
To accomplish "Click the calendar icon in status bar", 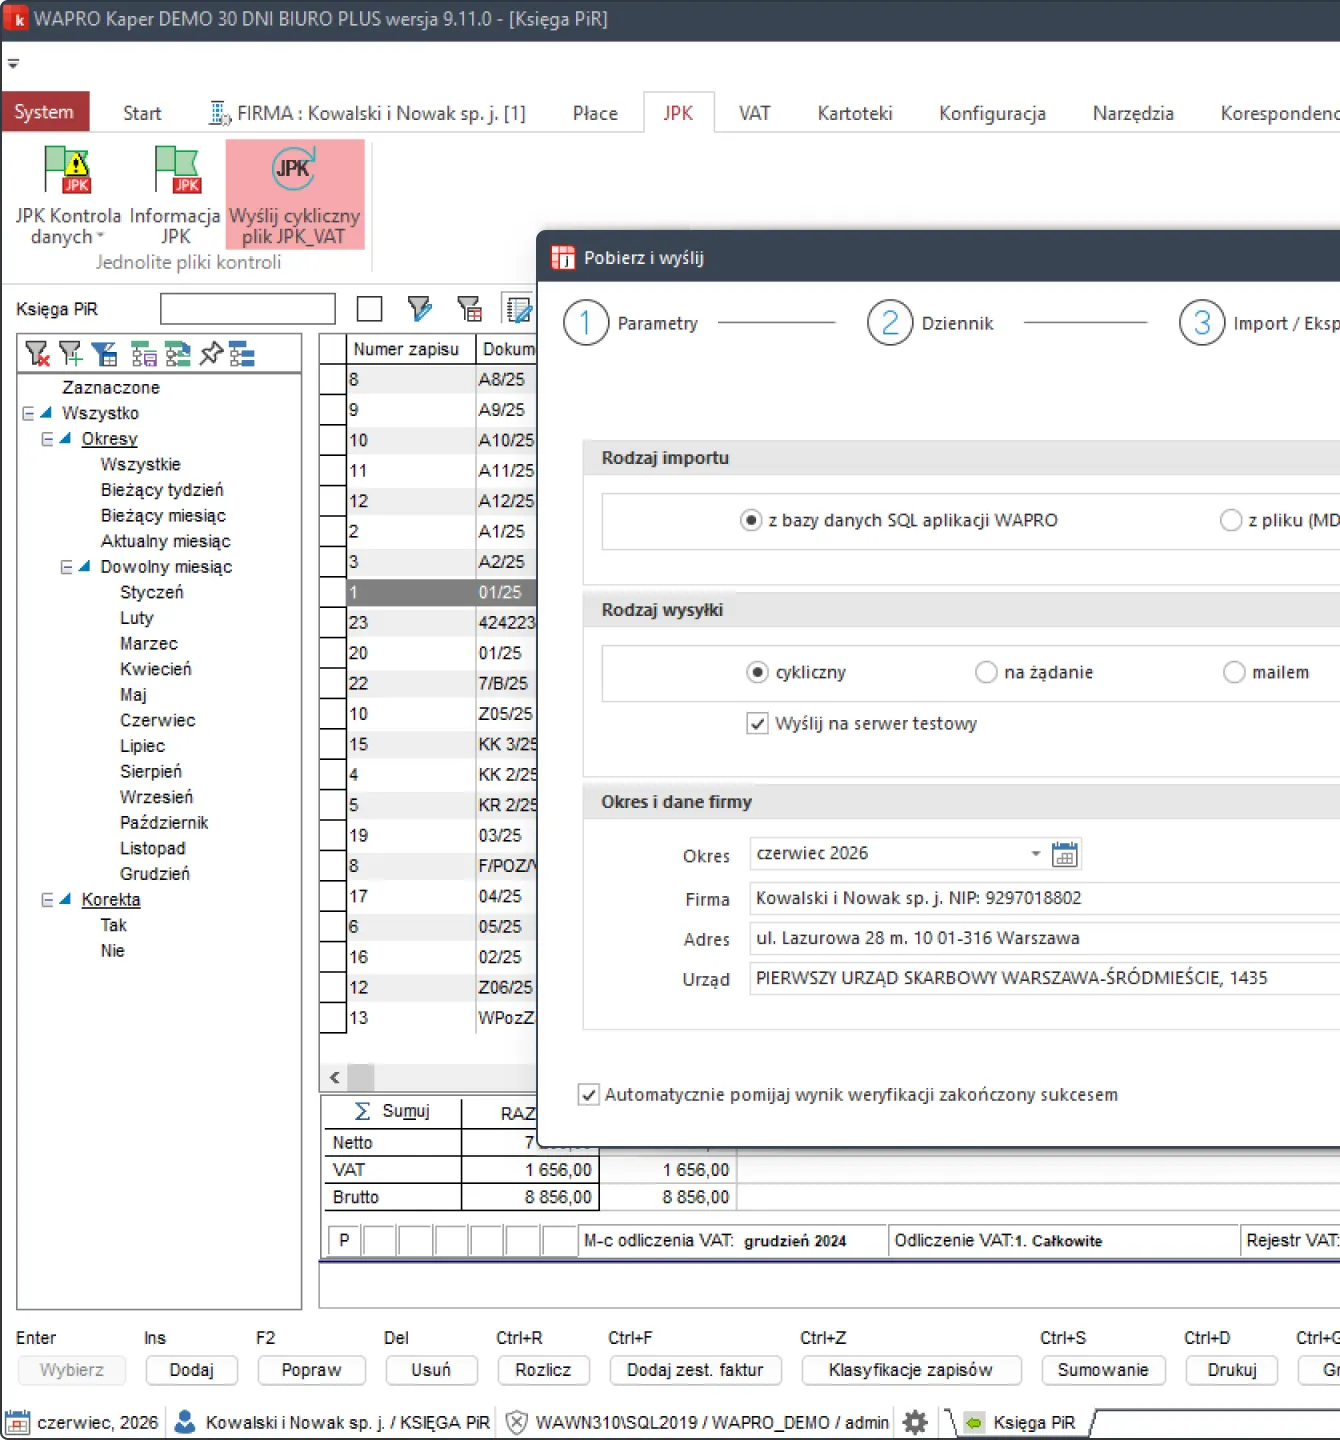I will (x=17, y=1422).
